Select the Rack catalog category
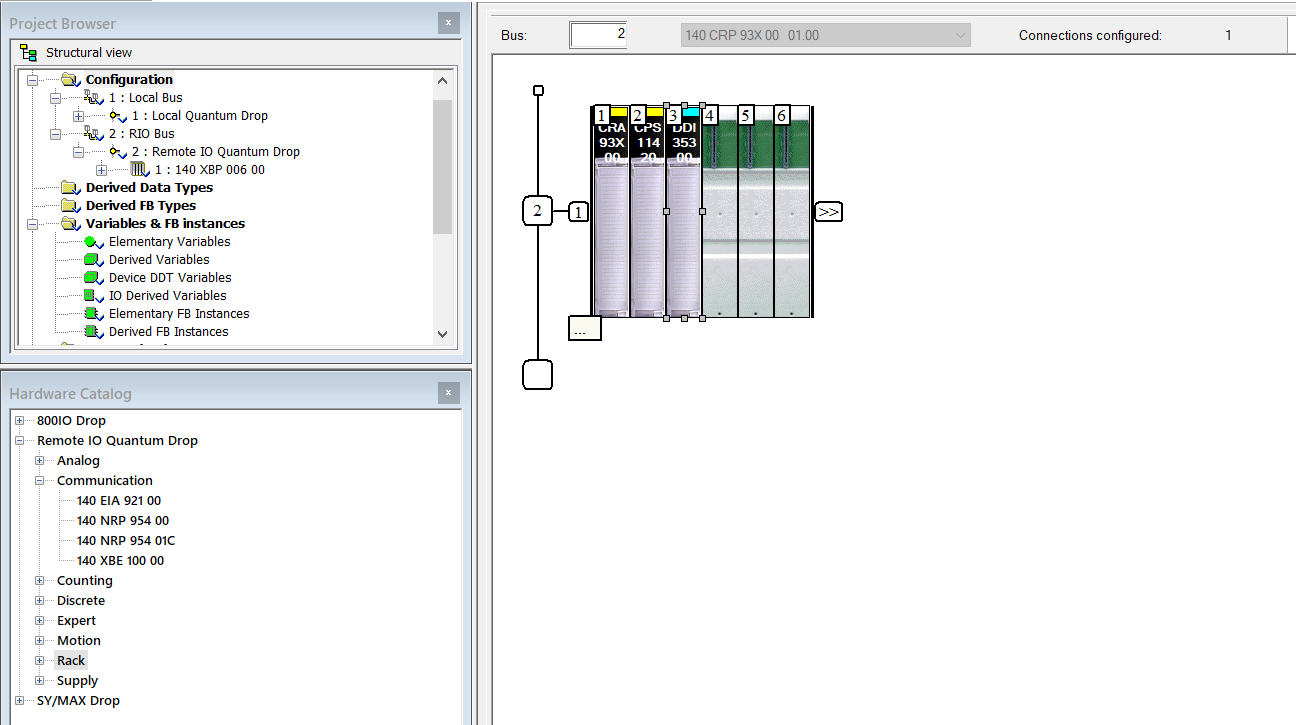 (71, 660)
